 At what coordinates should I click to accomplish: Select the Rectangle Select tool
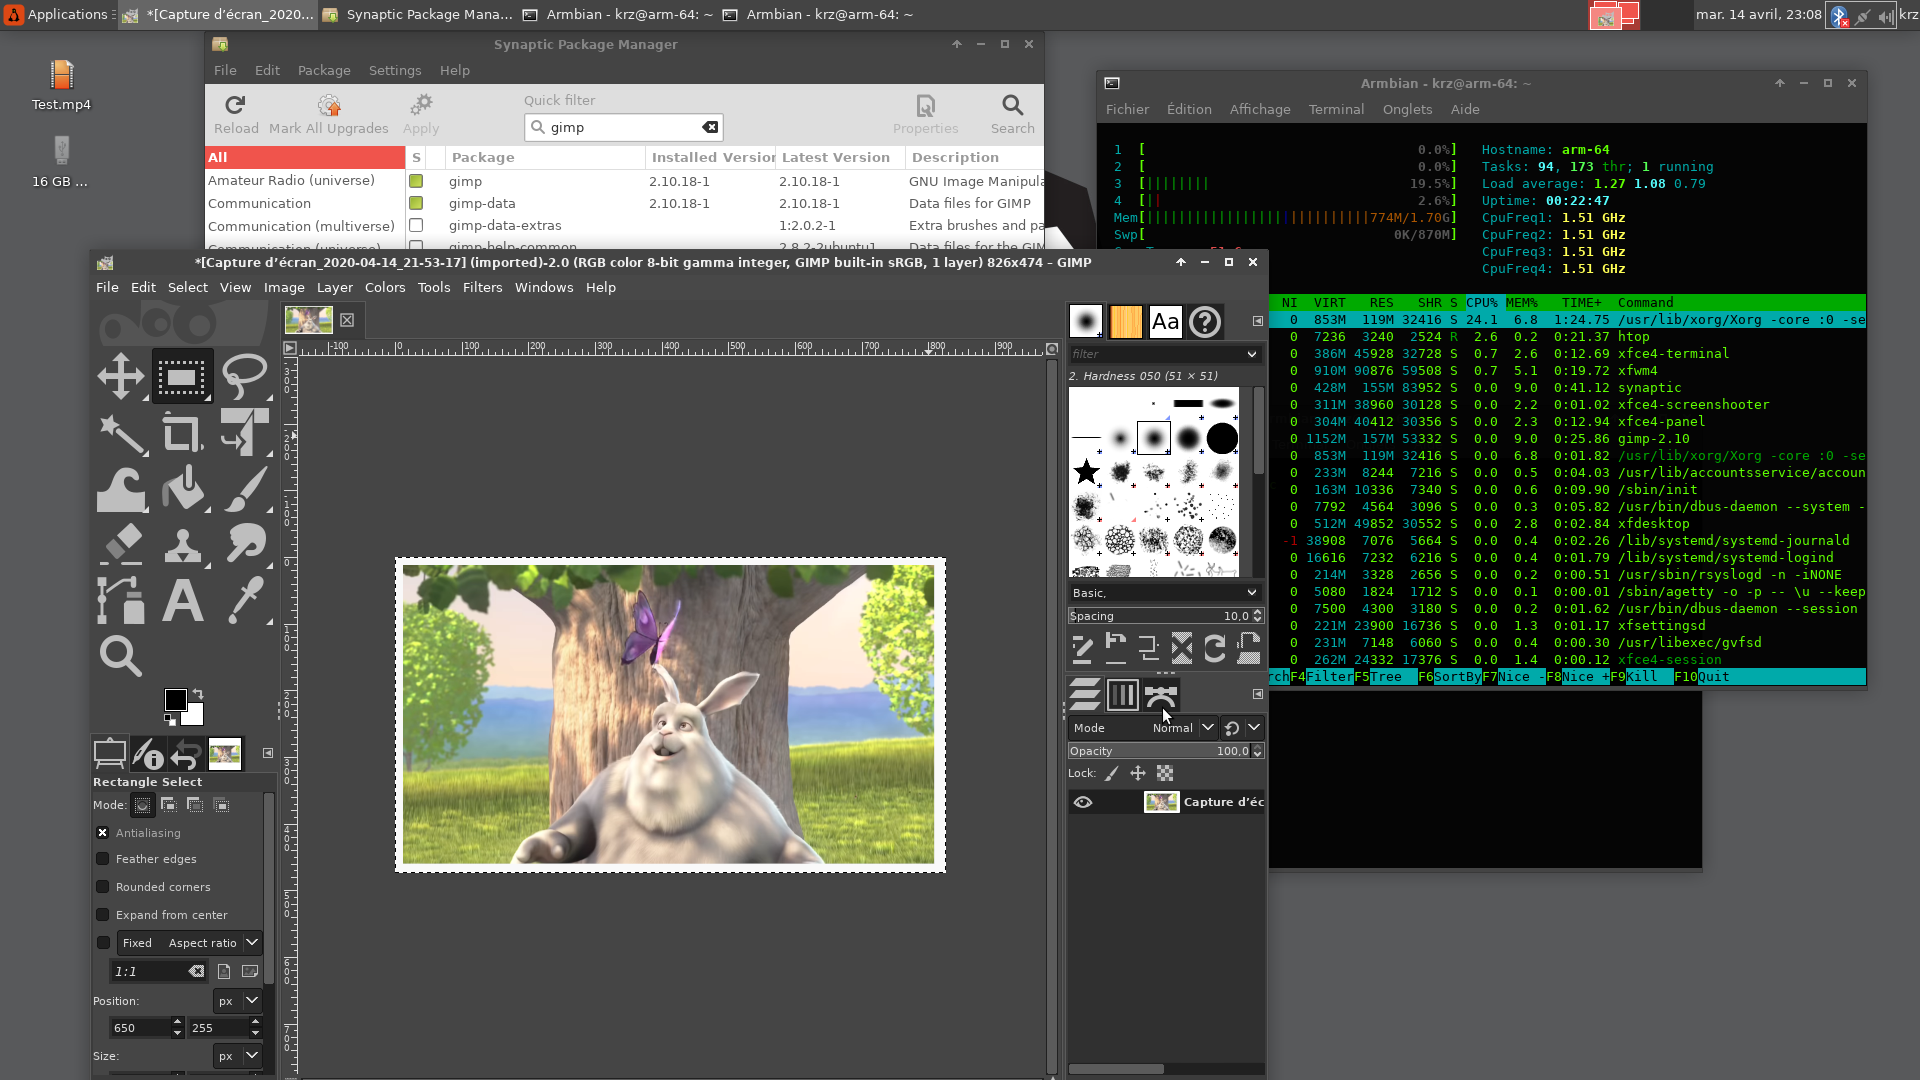[182, 377]
